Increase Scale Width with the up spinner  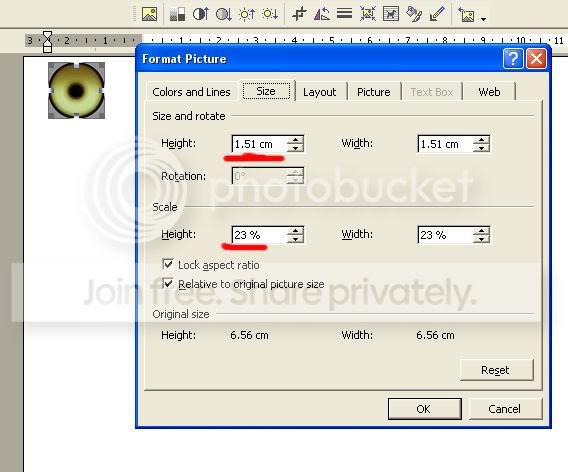click(x=481, y=231)
